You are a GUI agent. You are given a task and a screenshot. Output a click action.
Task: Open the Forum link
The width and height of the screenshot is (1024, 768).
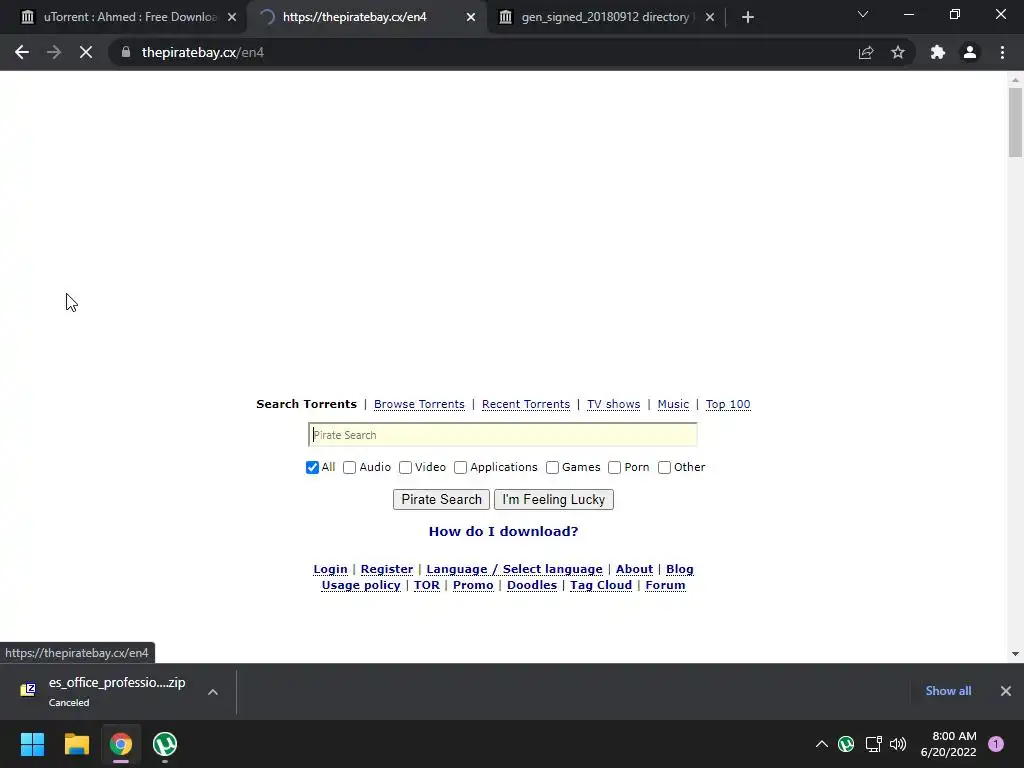pos(665,586)
